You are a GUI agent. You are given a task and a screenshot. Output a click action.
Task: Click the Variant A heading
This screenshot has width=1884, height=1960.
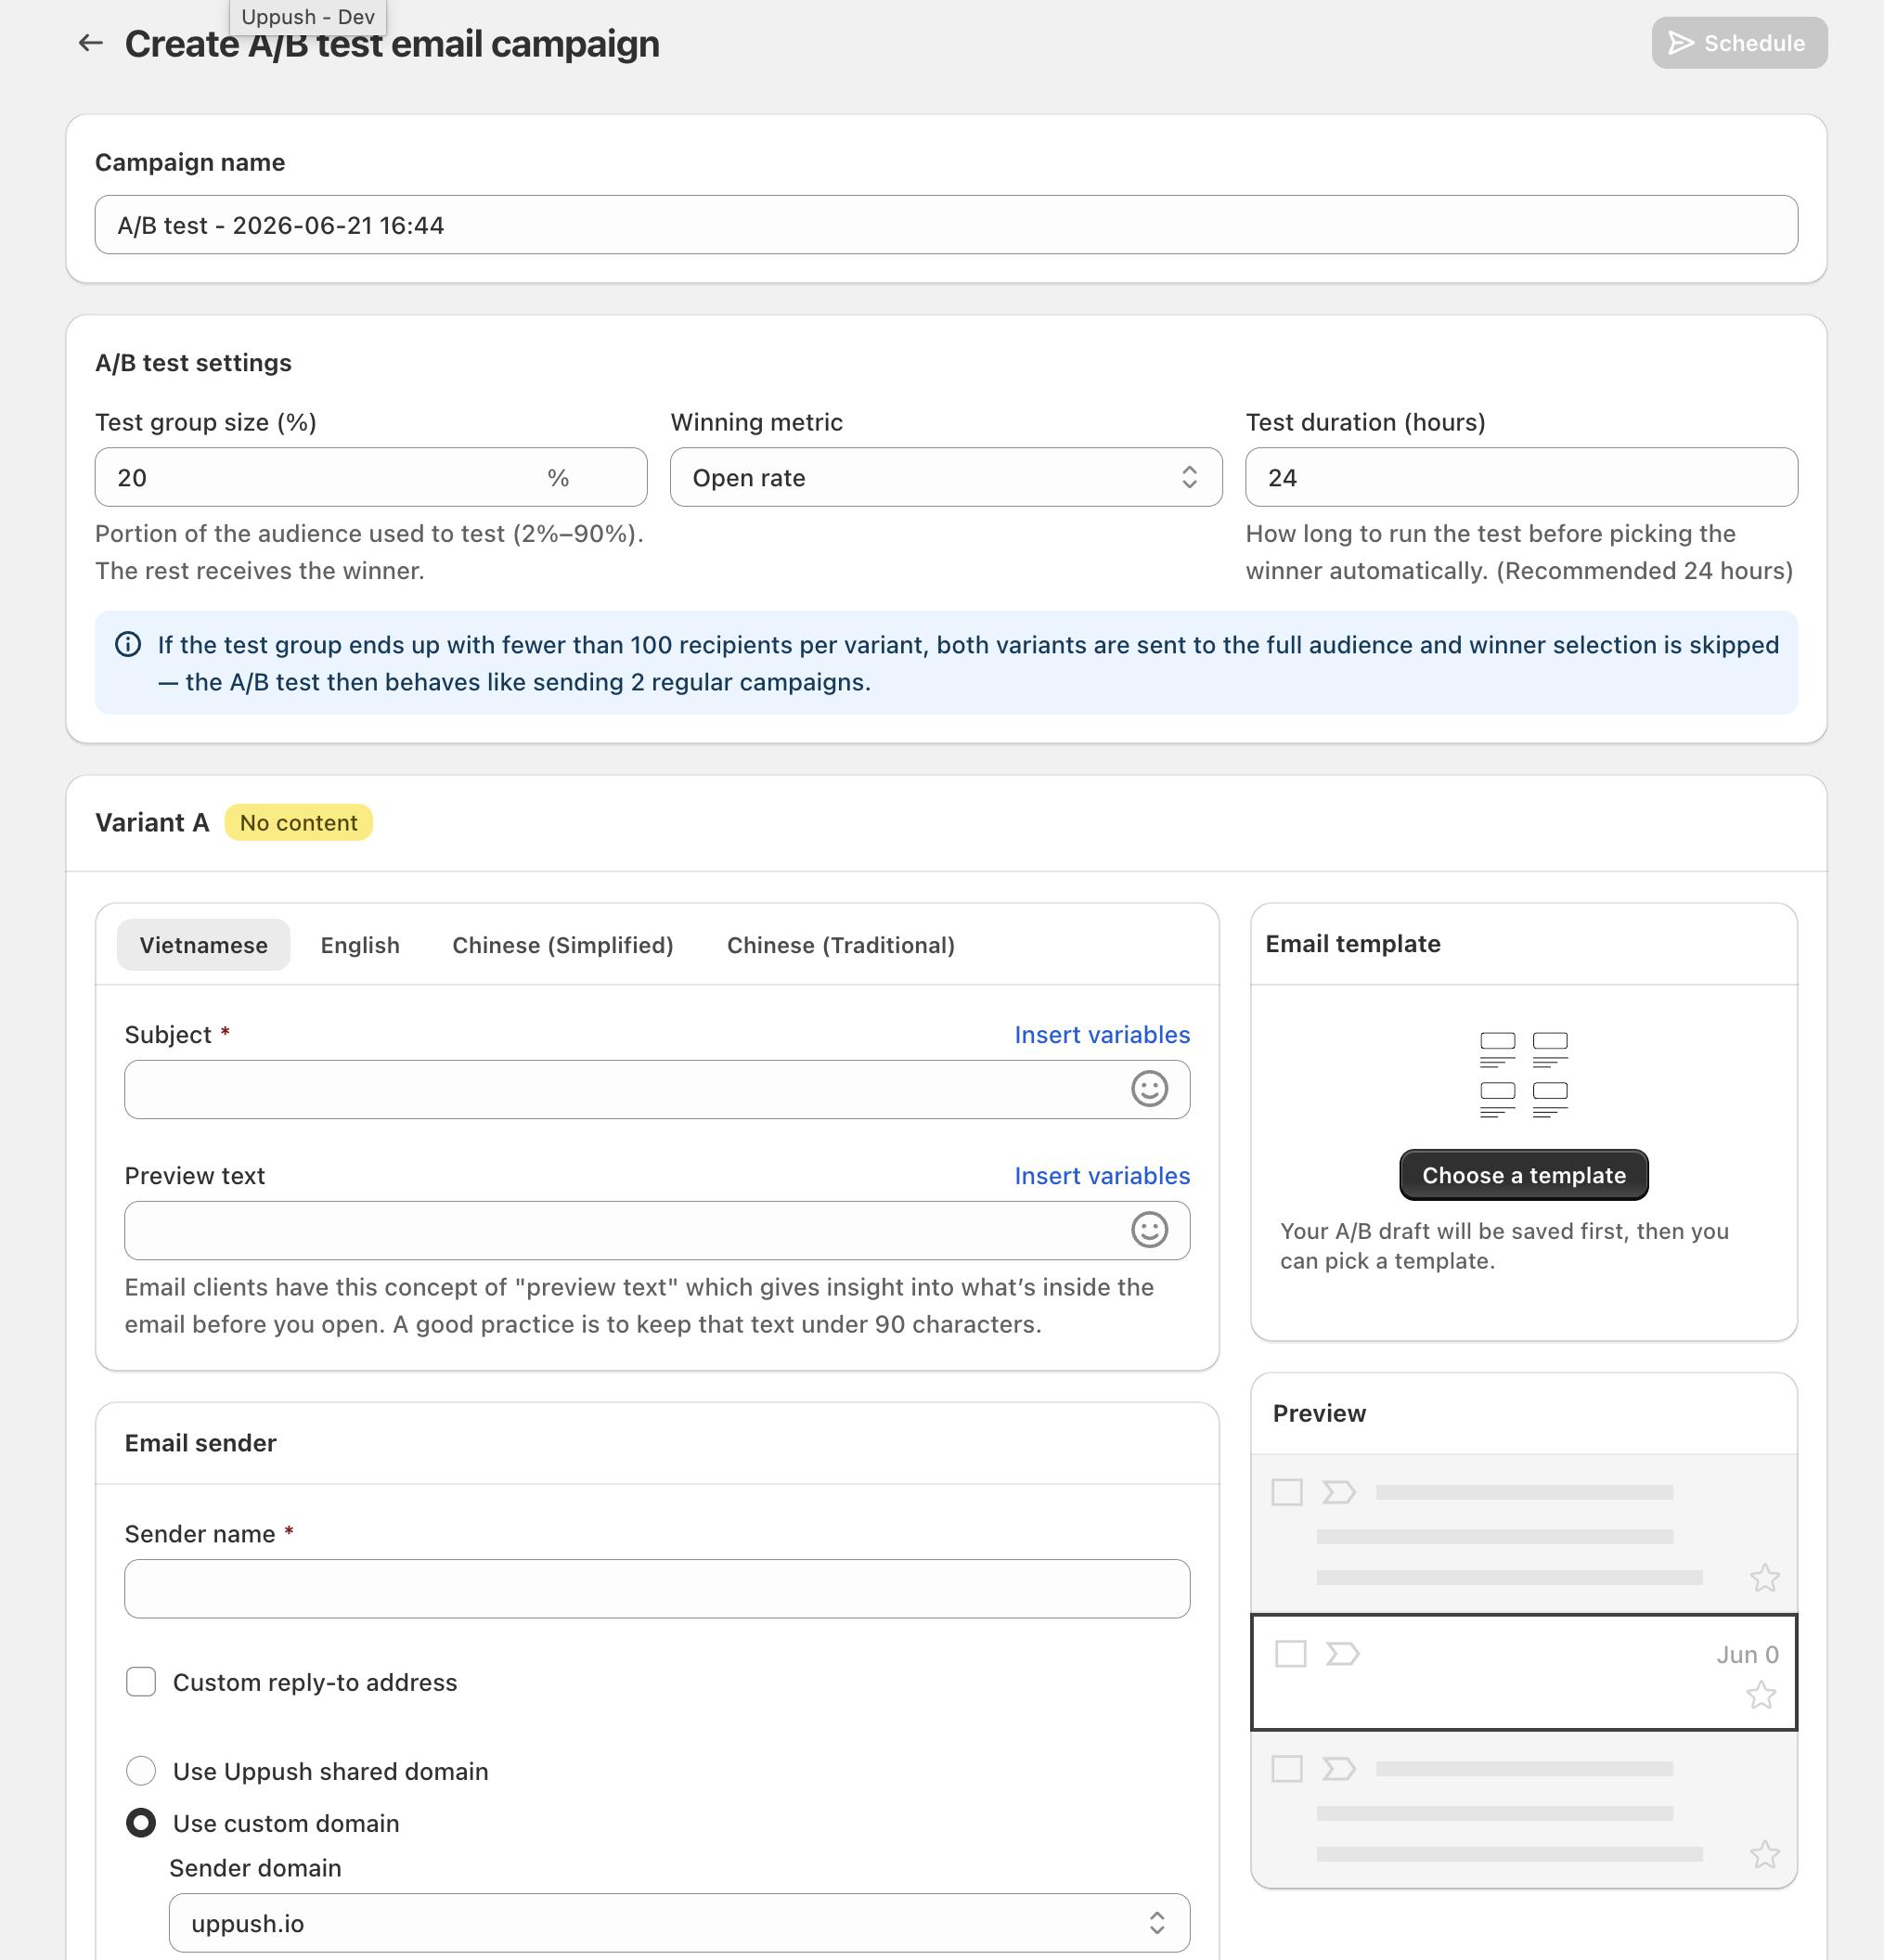(152, 822)
